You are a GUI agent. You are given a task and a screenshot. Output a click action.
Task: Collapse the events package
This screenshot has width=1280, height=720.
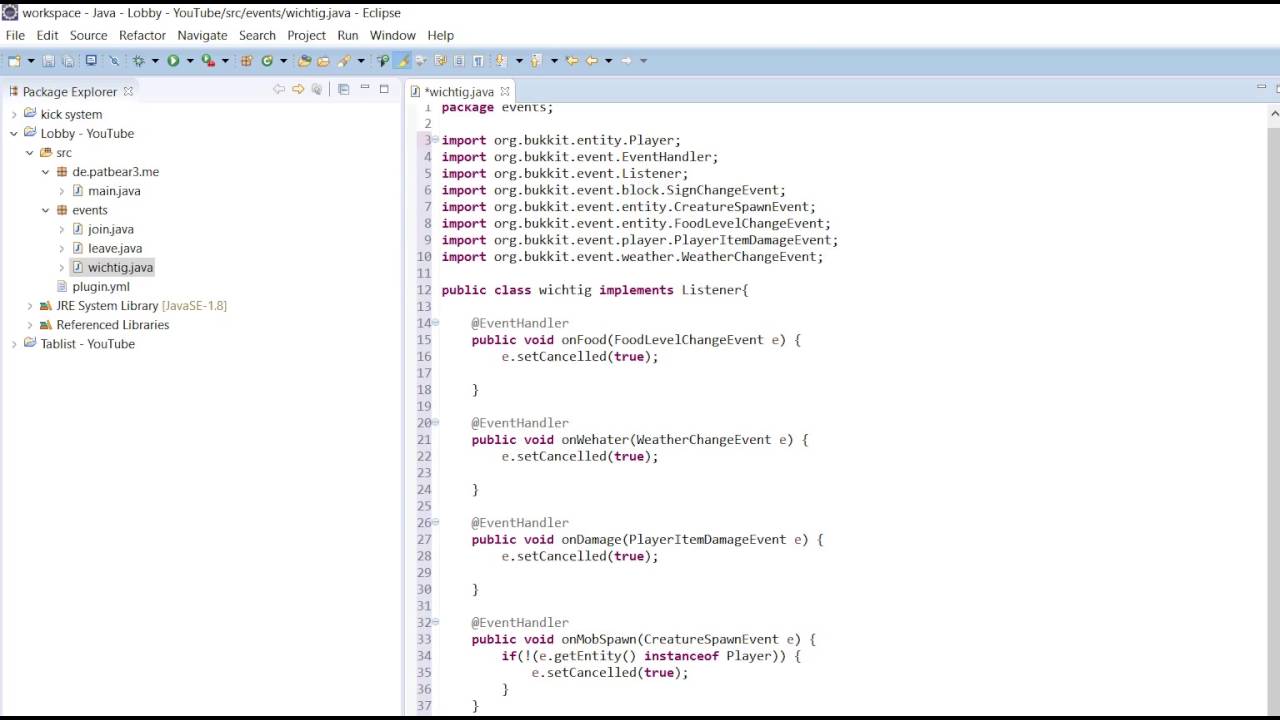point(45,210)
